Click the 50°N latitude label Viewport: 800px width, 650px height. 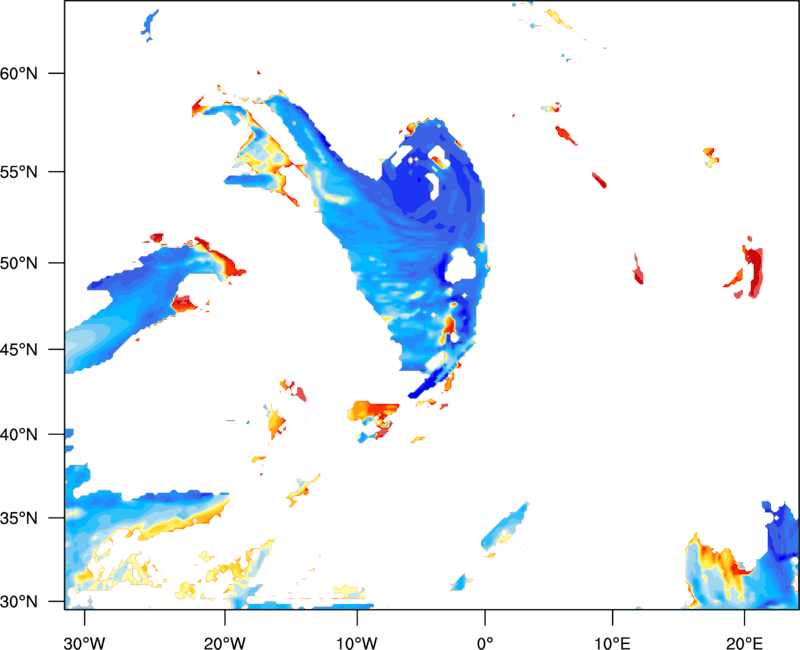pyautogui.click(x=19, y=263)
